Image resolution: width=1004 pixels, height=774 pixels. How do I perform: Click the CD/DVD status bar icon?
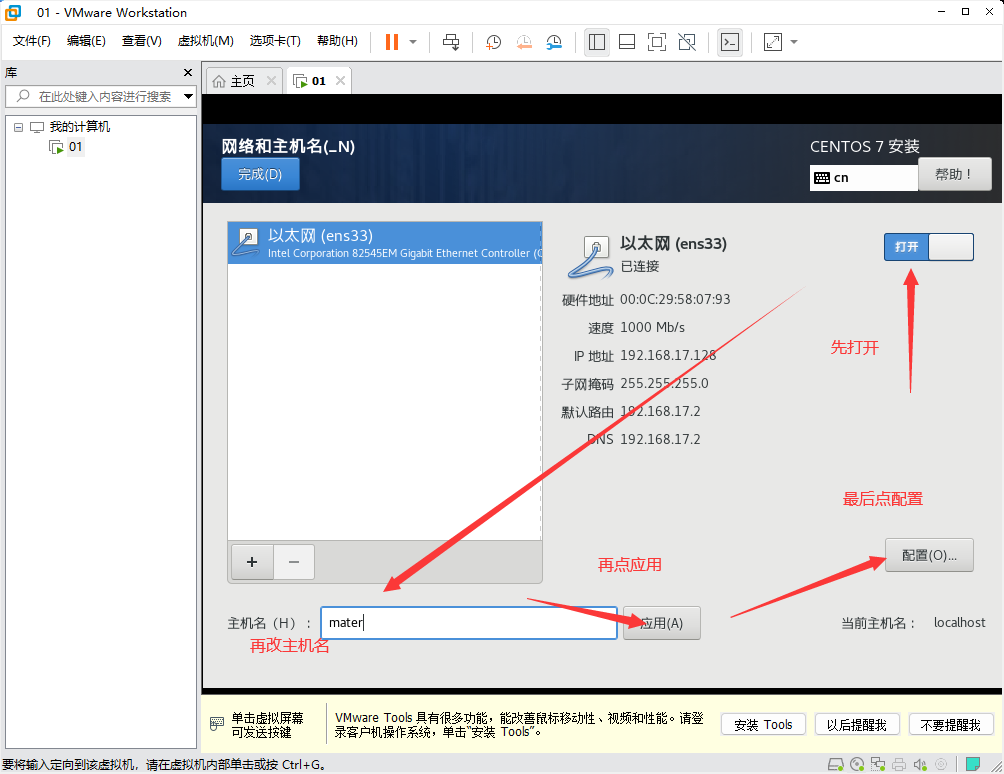(x=857, y=764)
